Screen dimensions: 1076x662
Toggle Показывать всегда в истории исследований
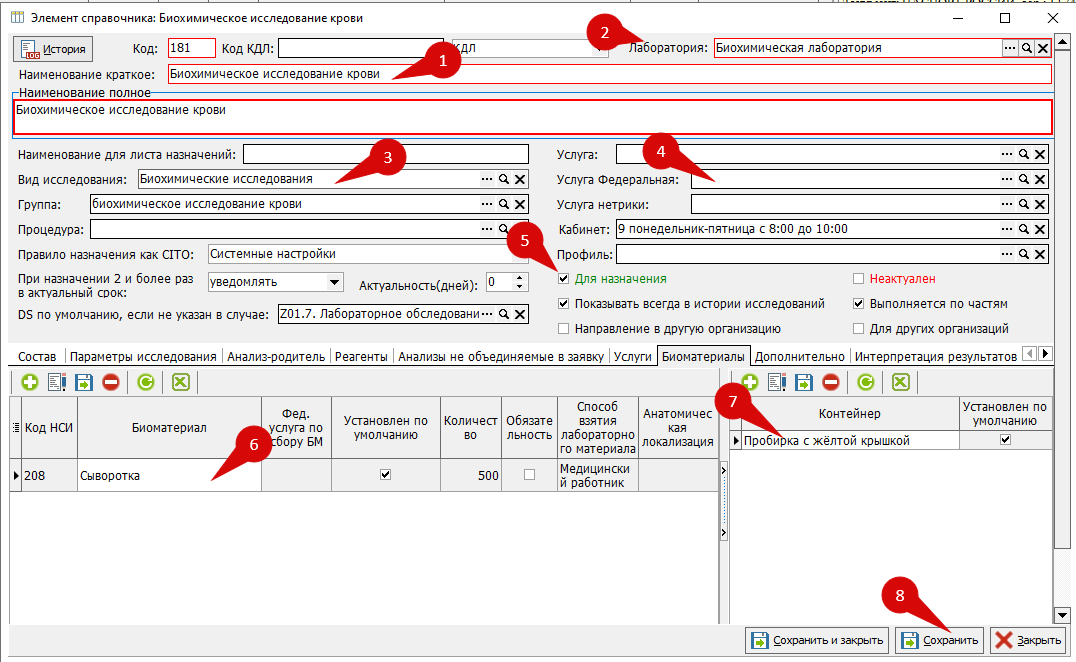click(563, 303)
